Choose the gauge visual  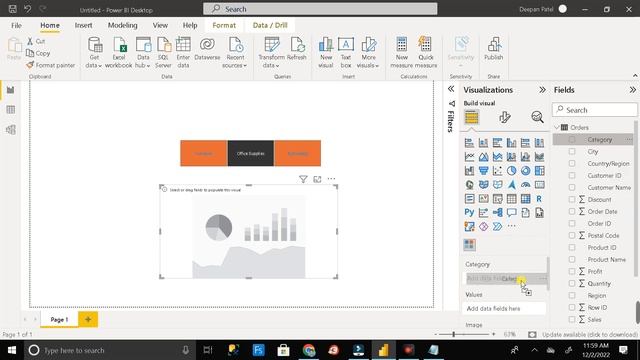point(525,184)
